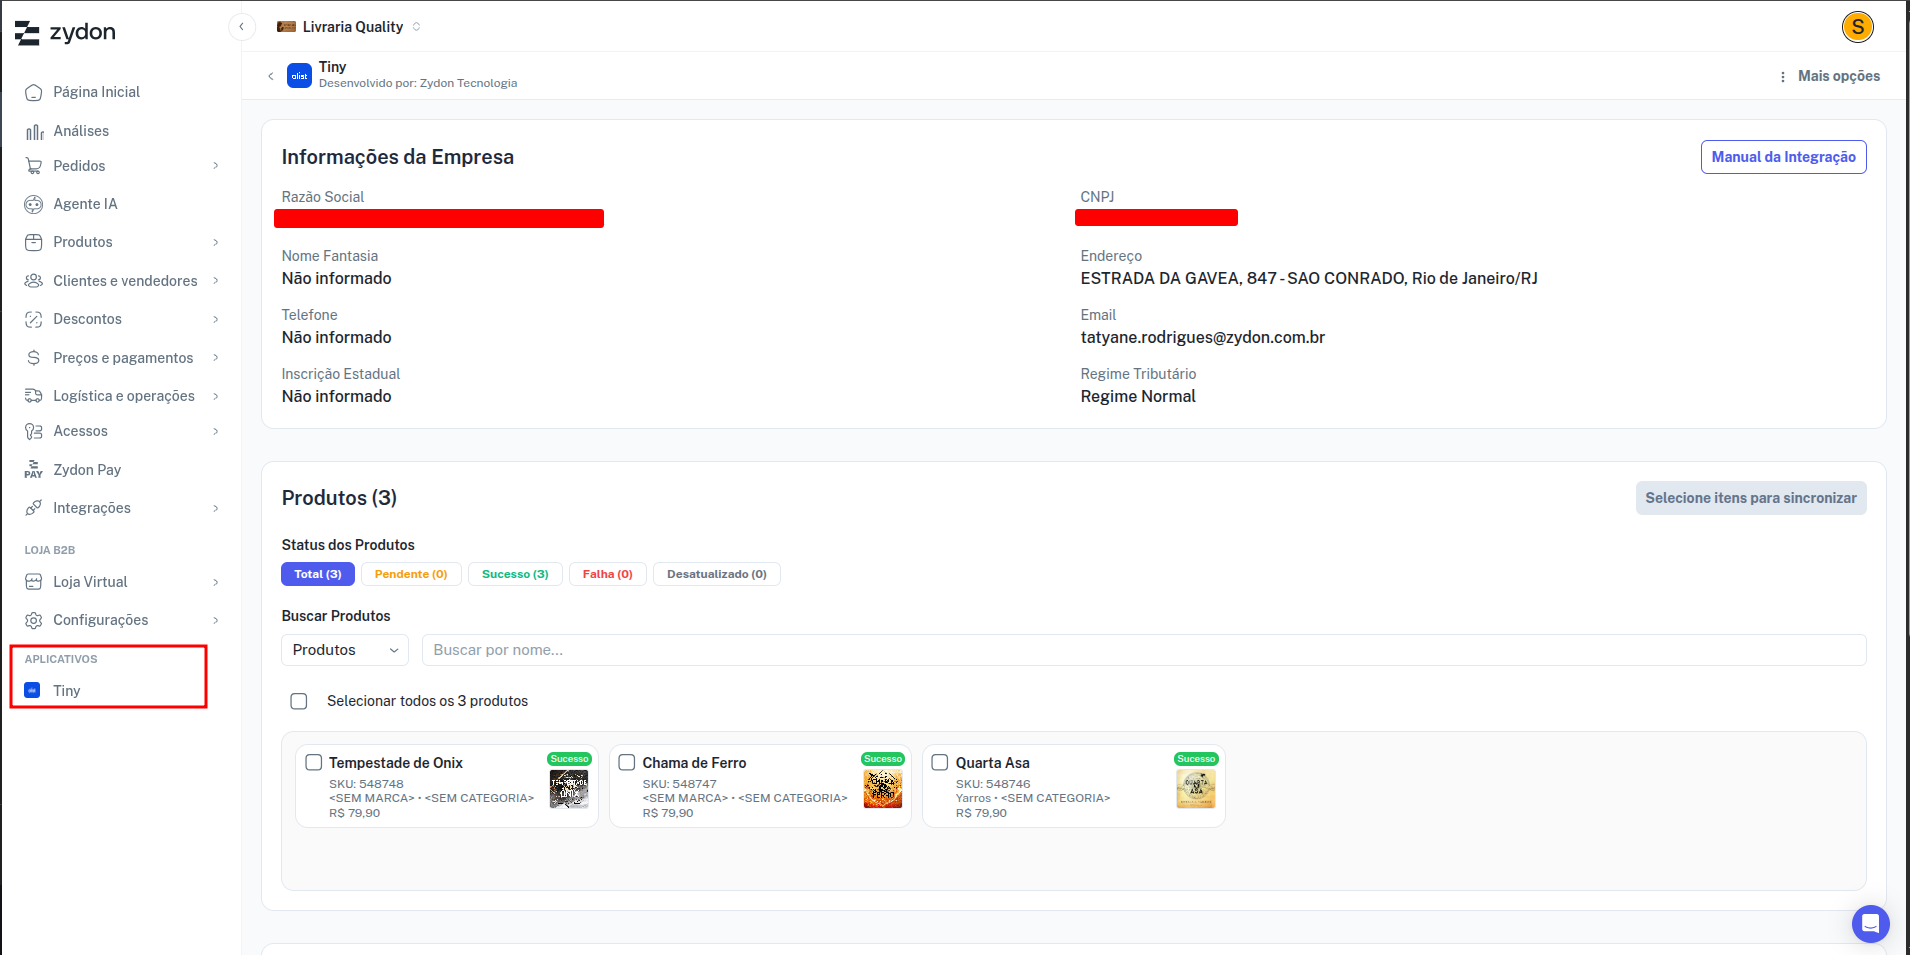Go back using the arrow beside Tiny

tap(270, 76)
